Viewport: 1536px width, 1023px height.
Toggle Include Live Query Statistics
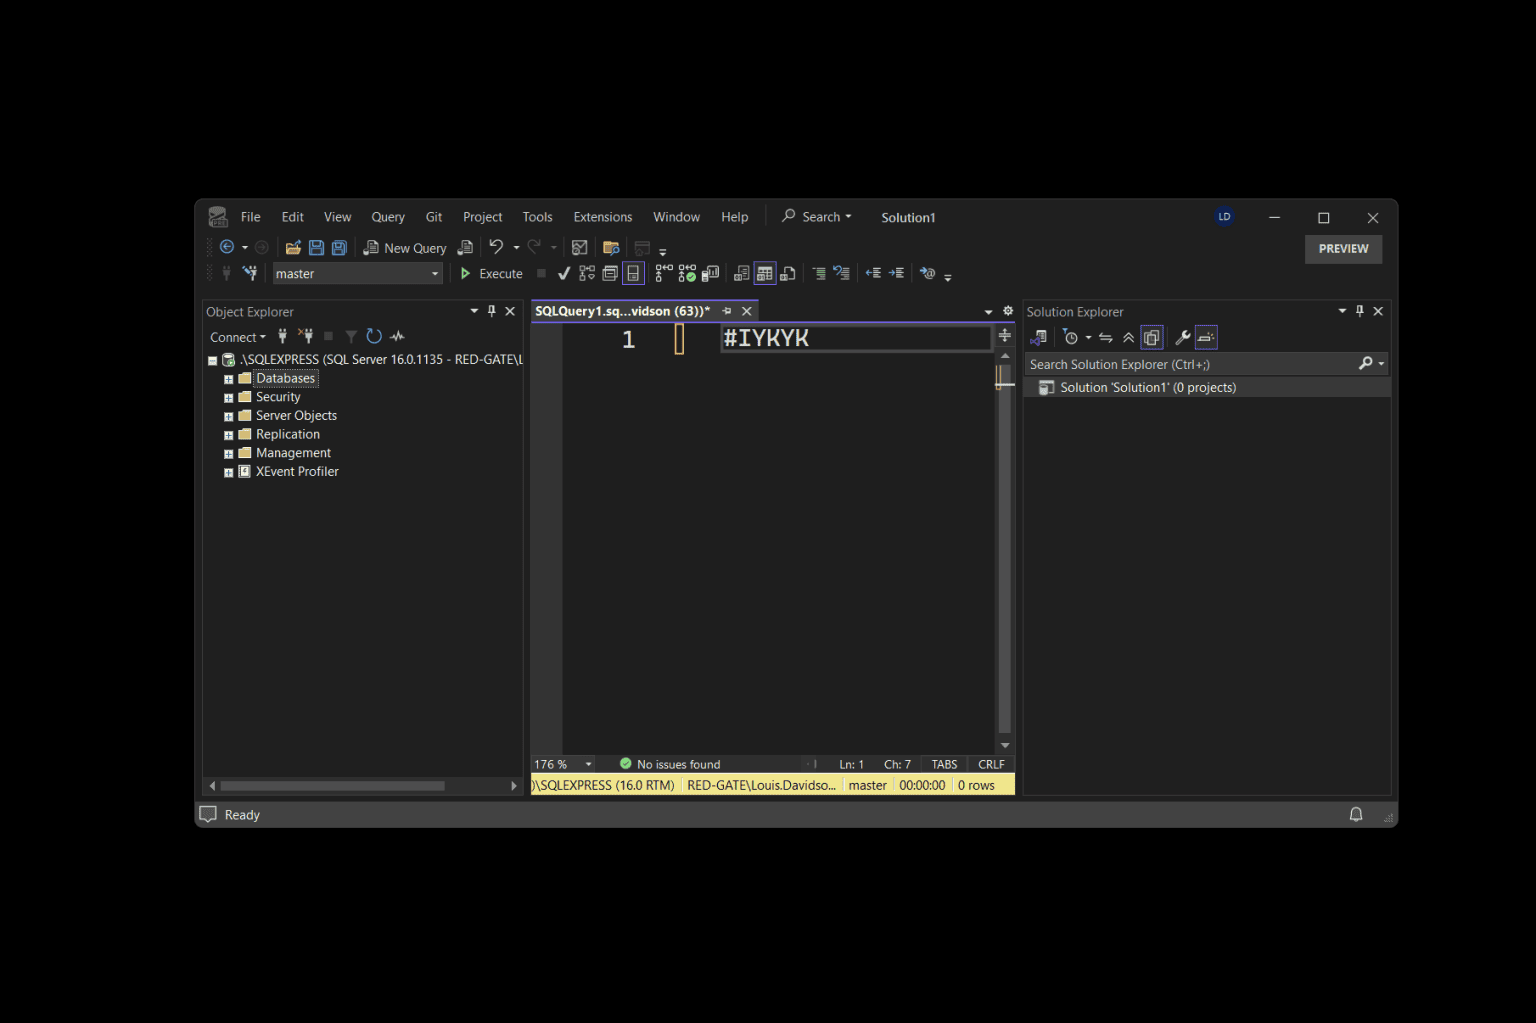(687, 274)
